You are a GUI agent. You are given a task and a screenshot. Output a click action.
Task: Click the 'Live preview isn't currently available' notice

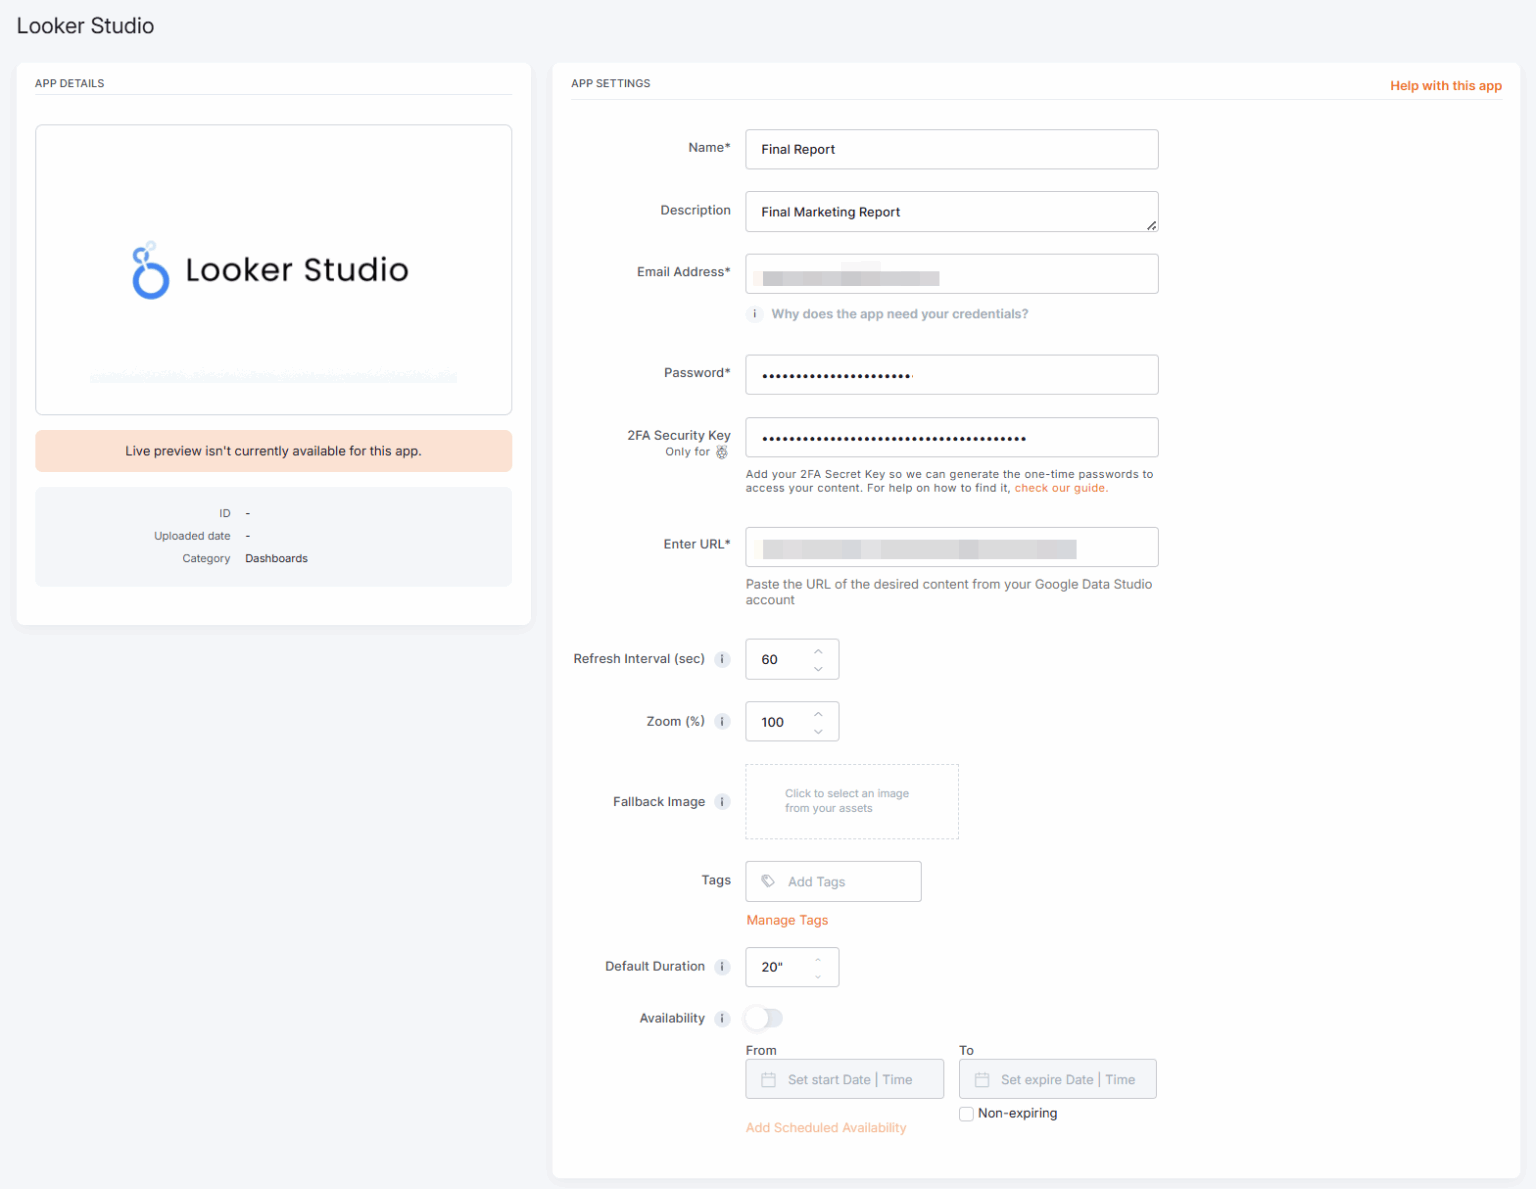(273, 451)
